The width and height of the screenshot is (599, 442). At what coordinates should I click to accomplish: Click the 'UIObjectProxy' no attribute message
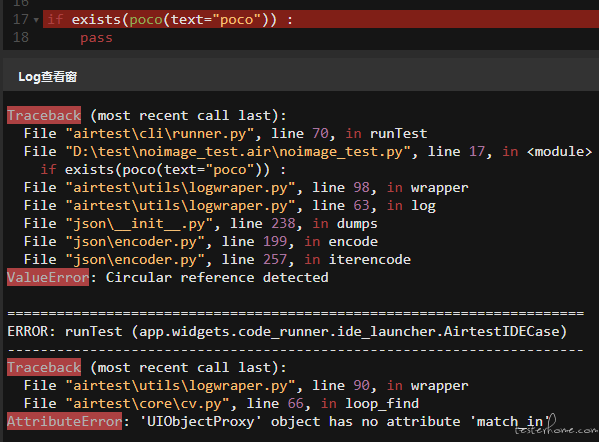345,422
